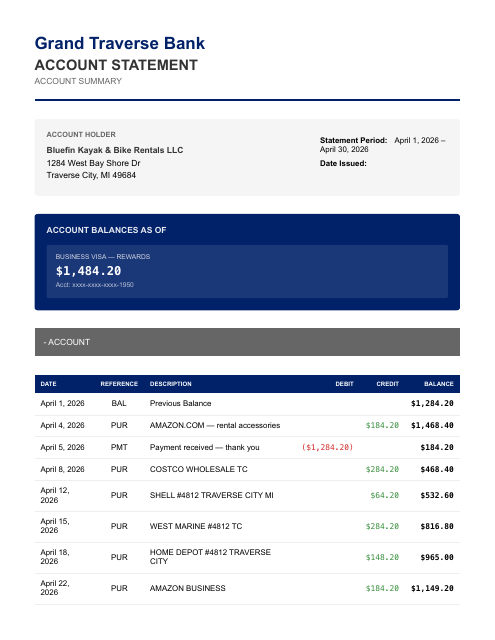Click the REFERENCE column header
This screenshot has width=495, height=640.
[x=119, y=384]
